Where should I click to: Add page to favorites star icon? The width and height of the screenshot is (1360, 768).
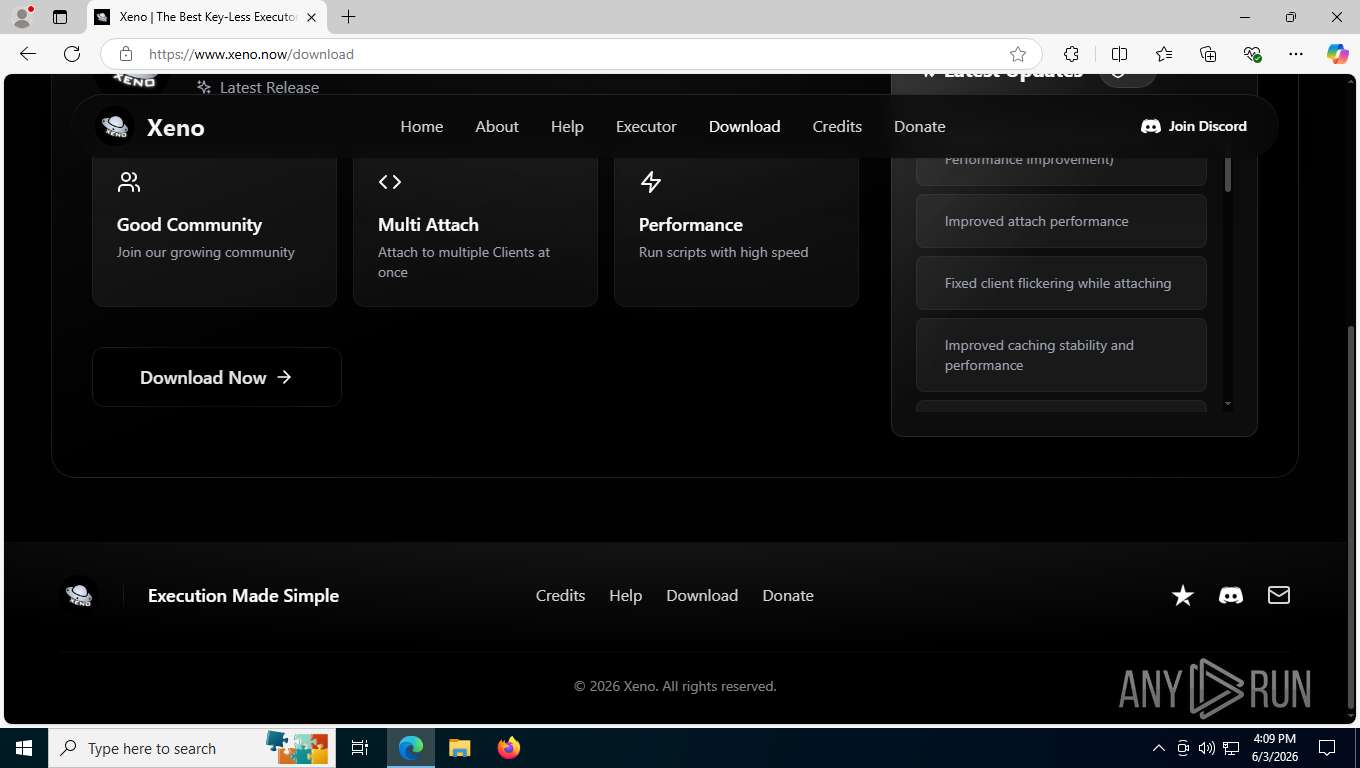pos(1018,54)
